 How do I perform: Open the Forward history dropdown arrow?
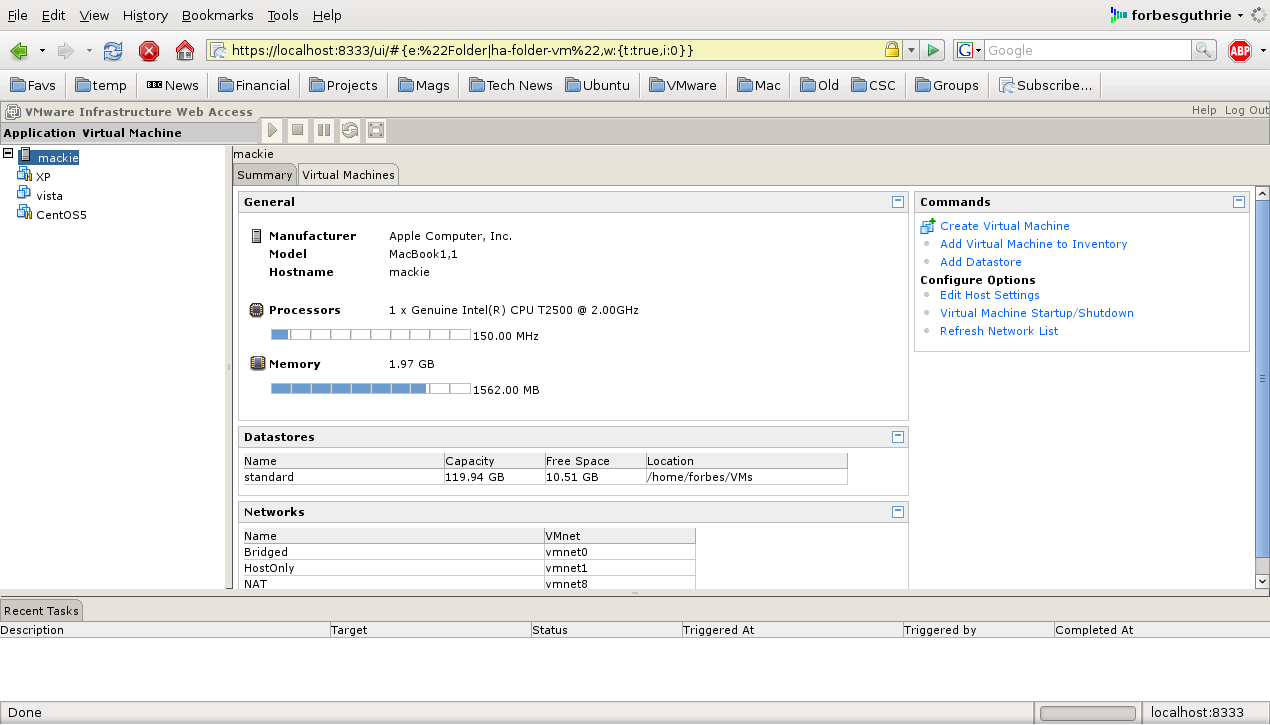pos(89,51)
